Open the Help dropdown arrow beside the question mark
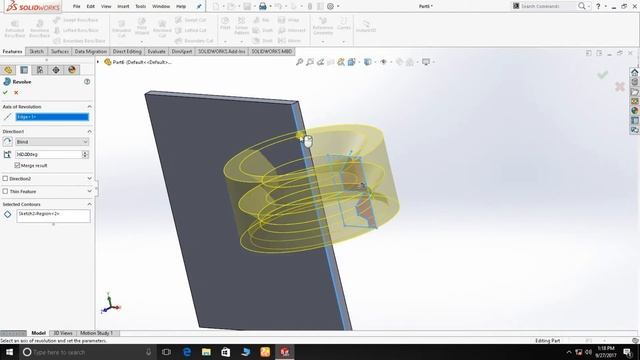The image size is (640, 360). tap(606, 7)
